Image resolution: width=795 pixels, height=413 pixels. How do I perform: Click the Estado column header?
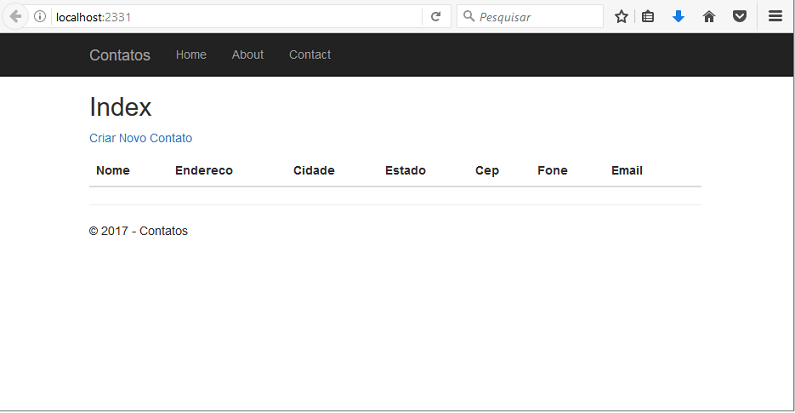405,170
